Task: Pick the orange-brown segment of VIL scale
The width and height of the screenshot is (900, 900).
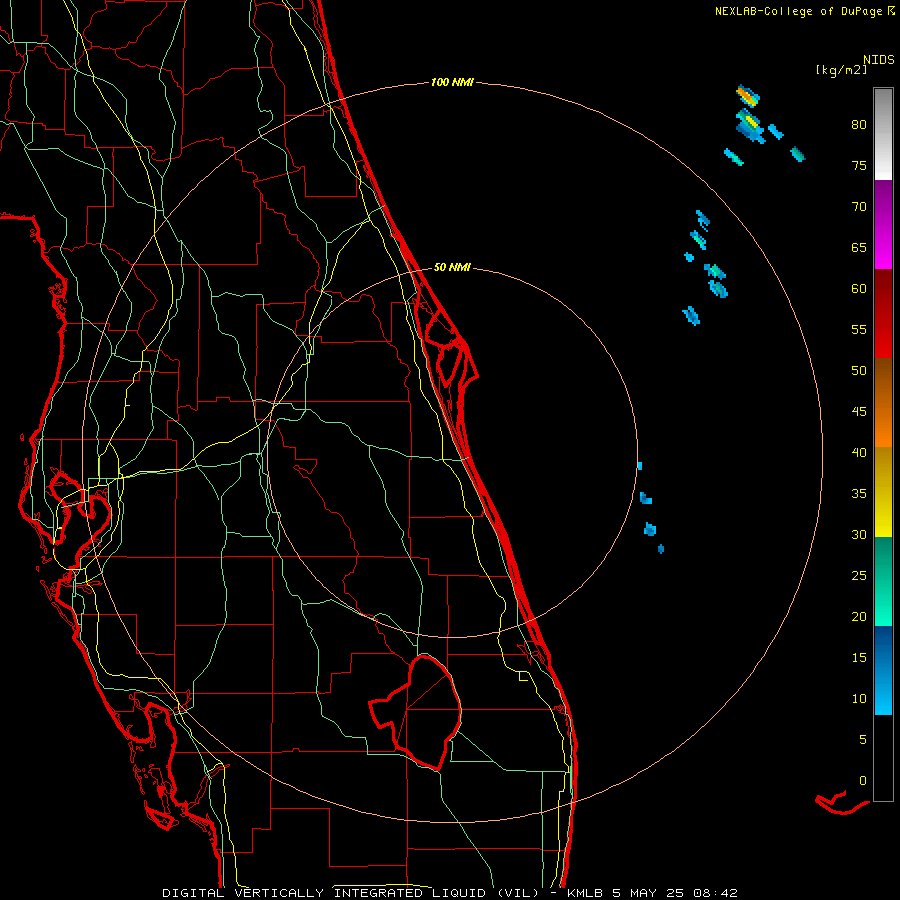Action: point(883,402)
